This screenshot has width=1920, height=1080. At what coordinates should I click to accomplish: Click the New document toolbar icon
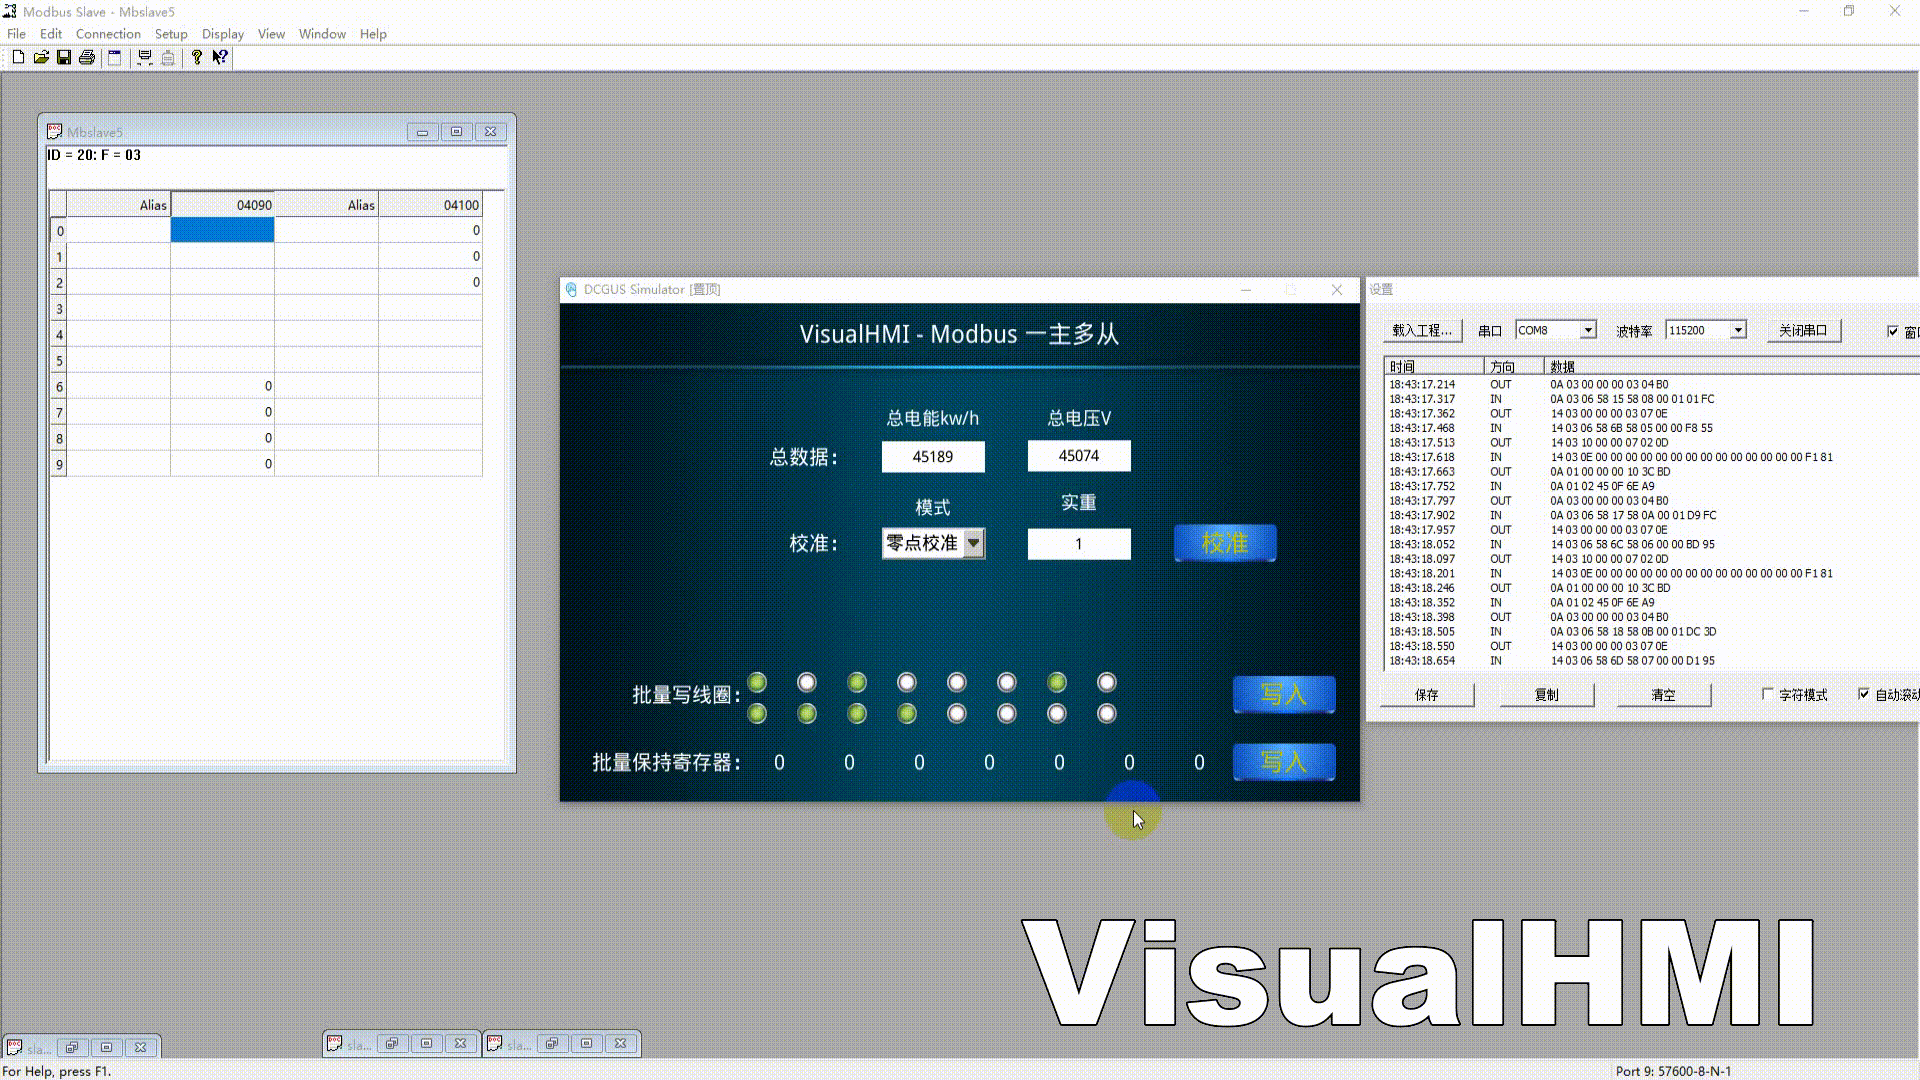(18, 58)
